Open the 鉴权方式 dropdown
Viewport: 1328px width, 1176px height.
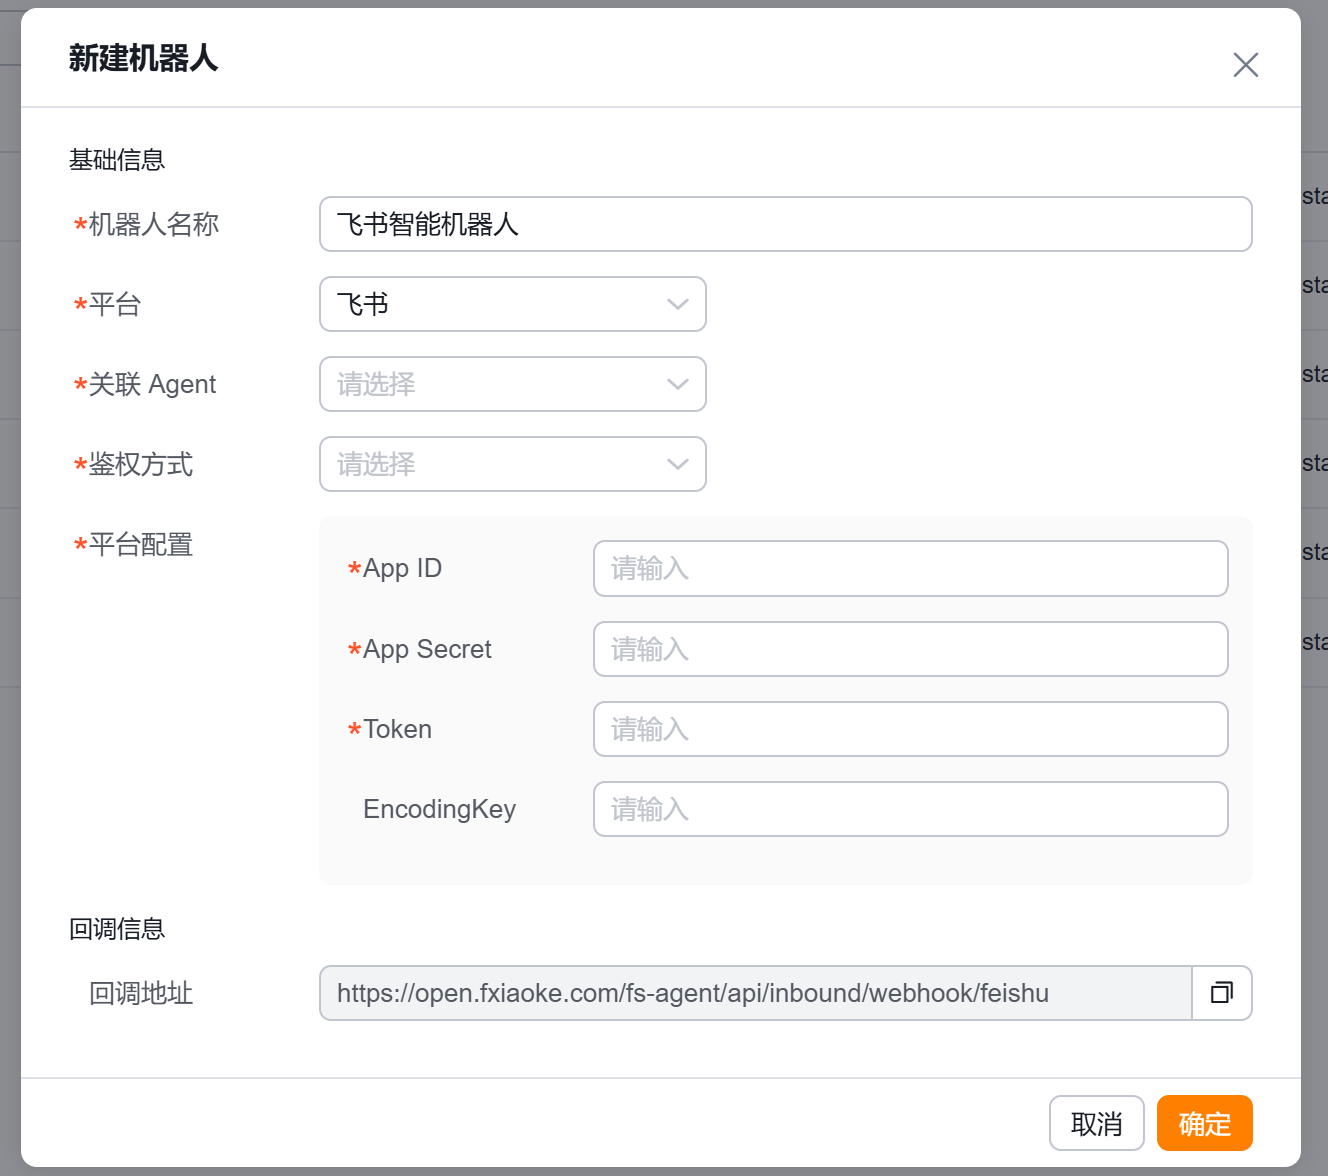(513, 464)
